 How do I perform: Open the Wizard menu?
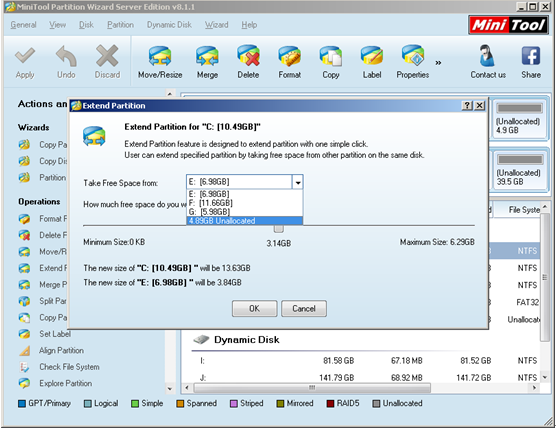[x=216, y=25]
